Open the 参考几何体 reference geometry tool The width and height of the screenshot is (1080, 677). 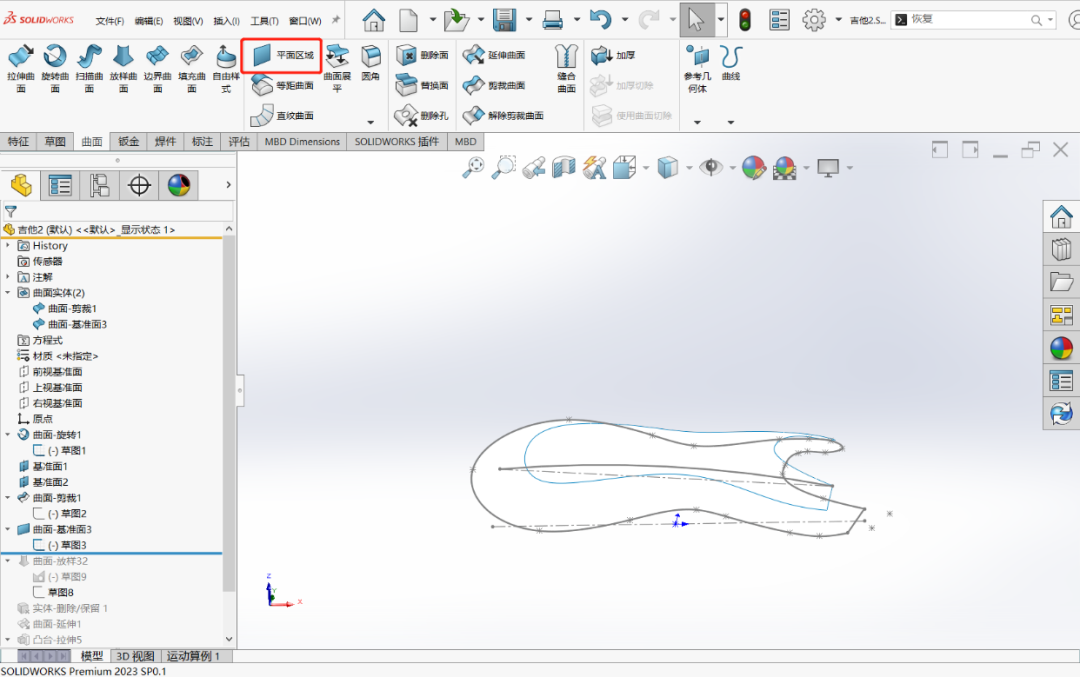click(x=697, y=68)
